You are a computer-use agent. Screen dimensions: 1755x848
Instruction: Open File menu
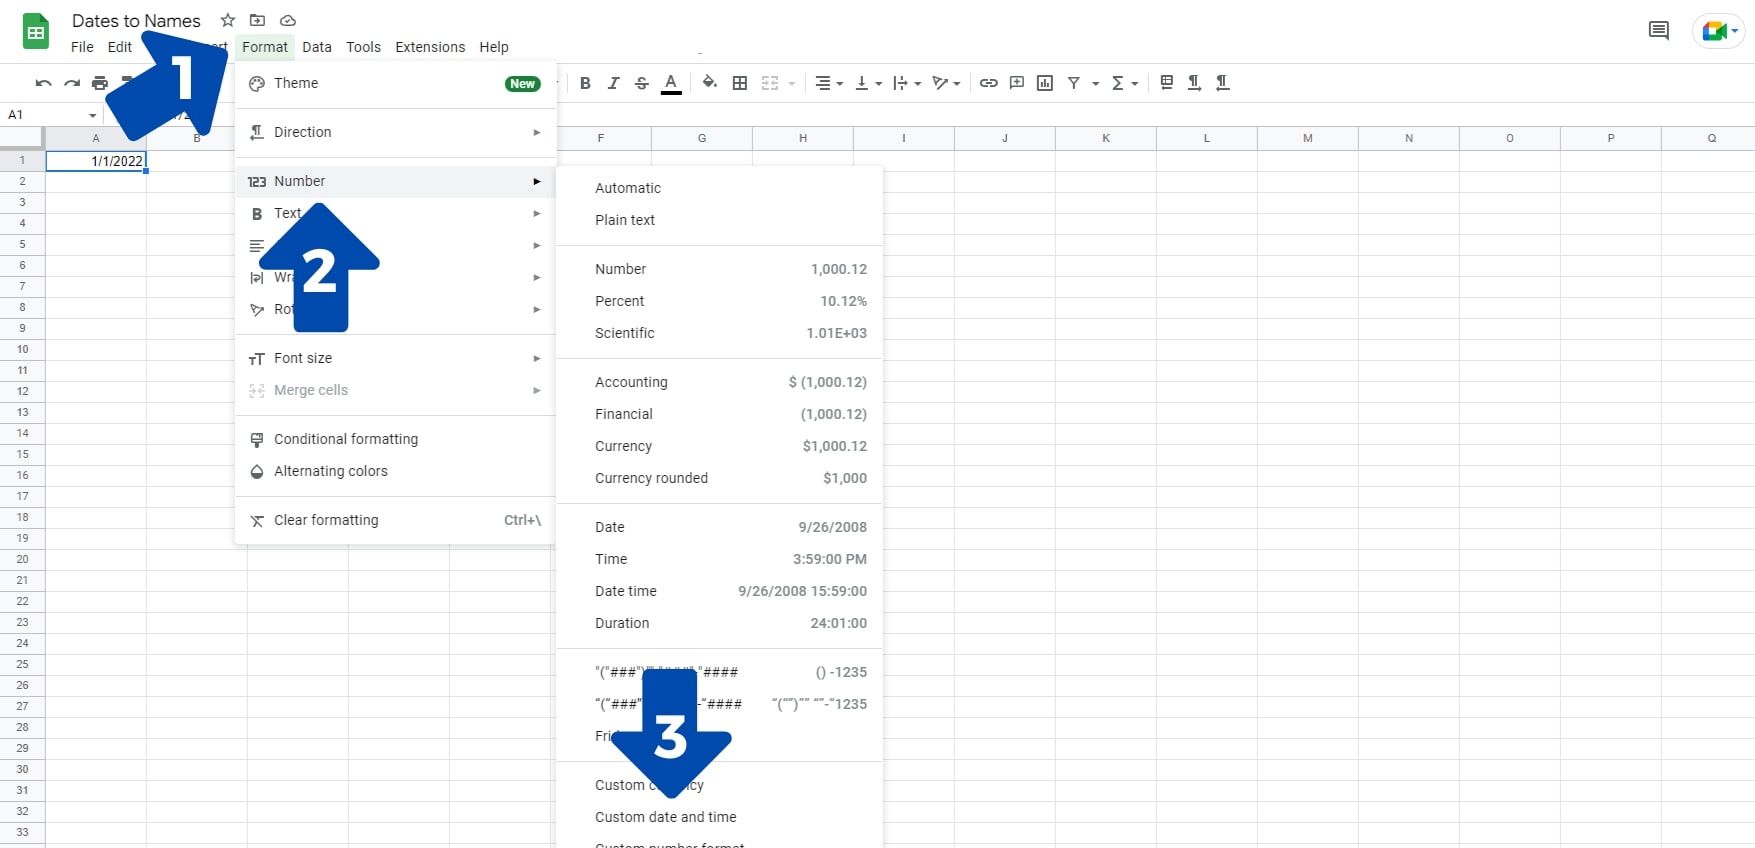click(x=82, y=47)
